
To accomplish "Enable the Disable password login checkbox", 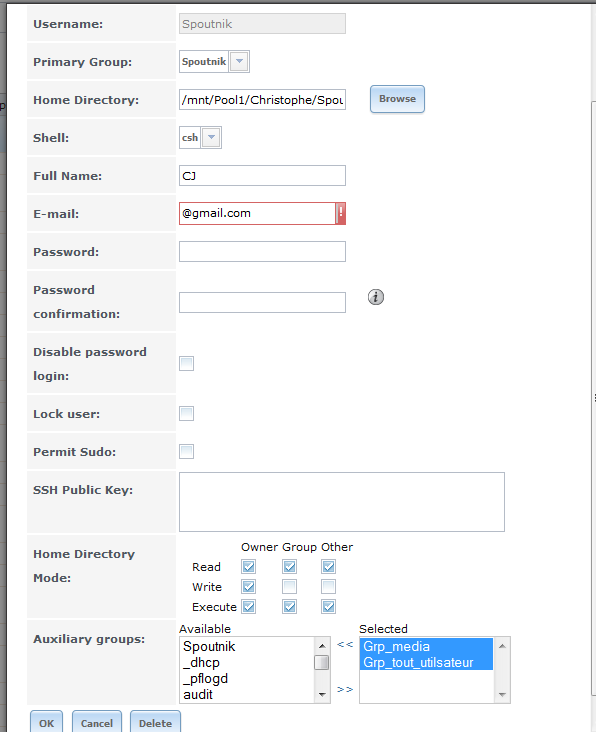I will (187, 363).
